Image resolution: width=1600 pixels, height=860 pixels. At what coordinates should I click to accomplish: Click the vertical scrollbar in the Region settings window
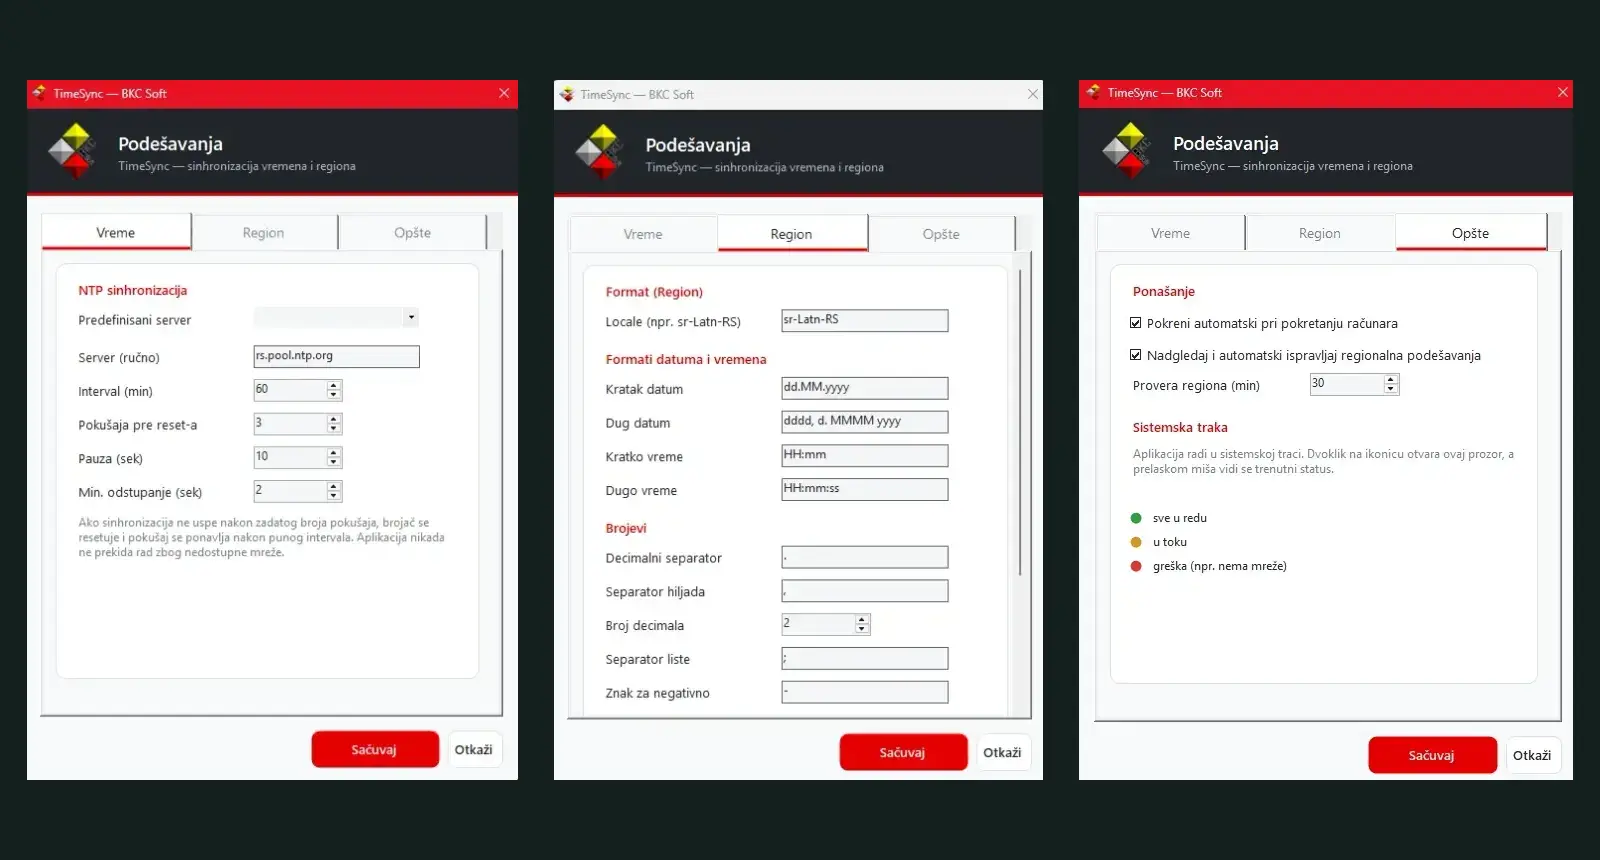point(1020,422)
